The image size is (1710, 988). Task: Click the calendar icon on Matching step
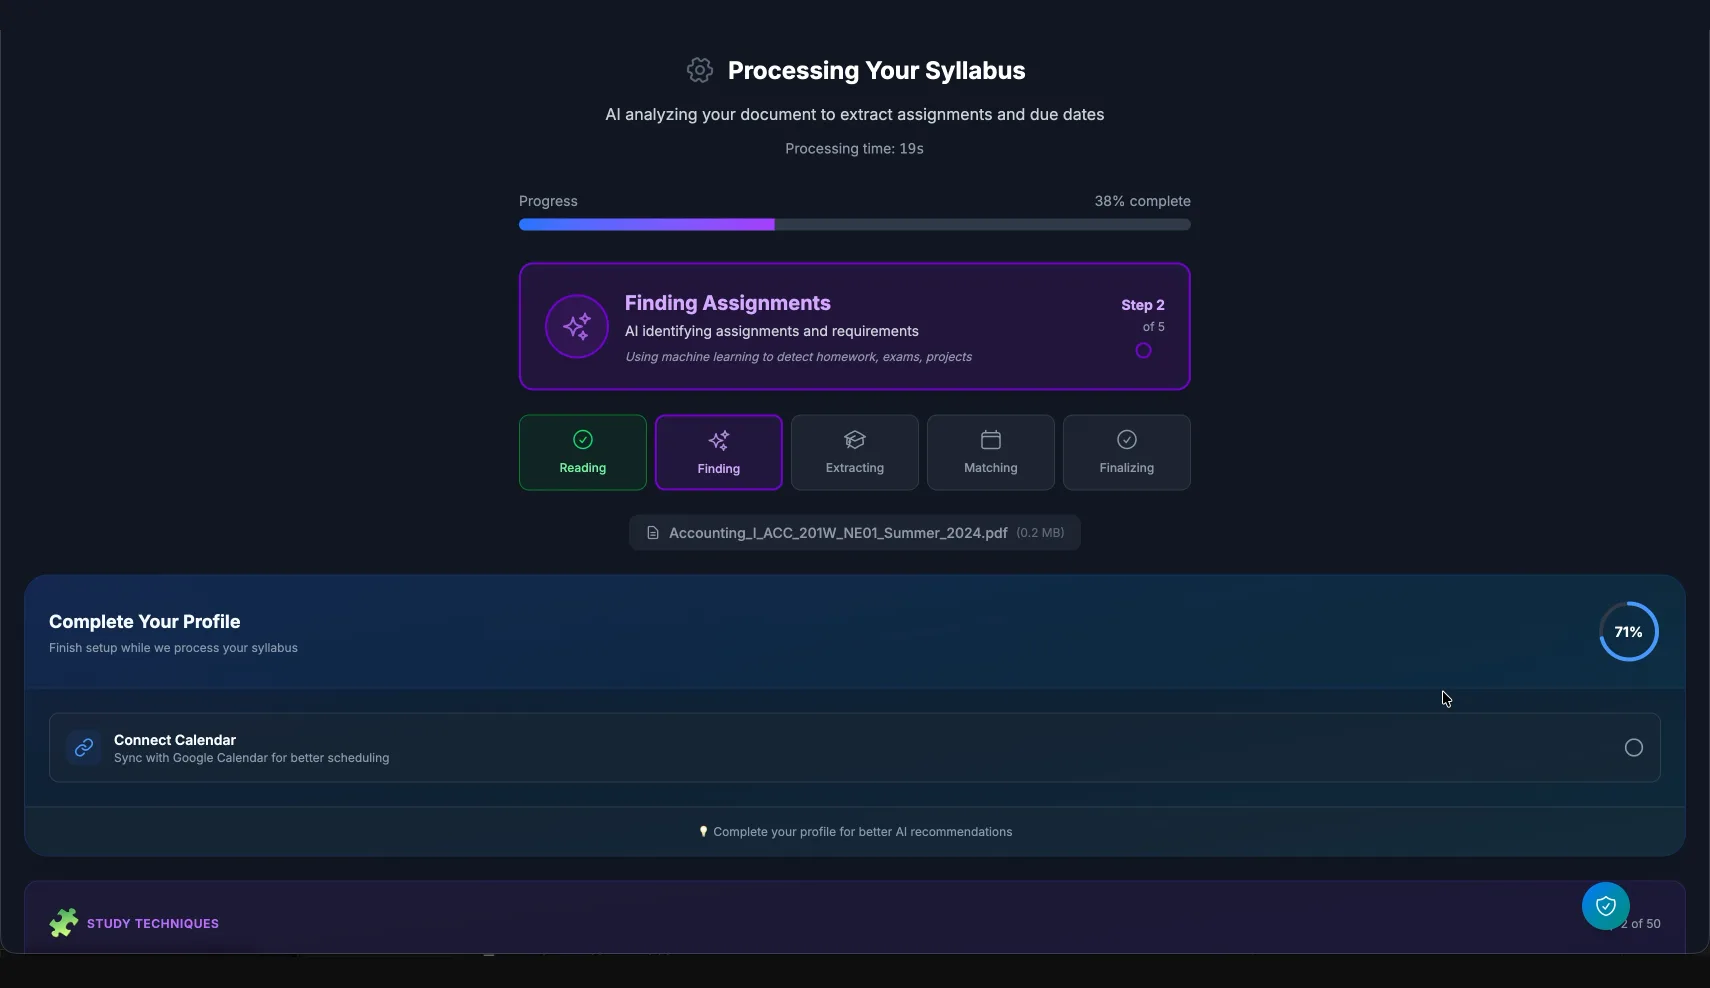(x=991, y=440)
